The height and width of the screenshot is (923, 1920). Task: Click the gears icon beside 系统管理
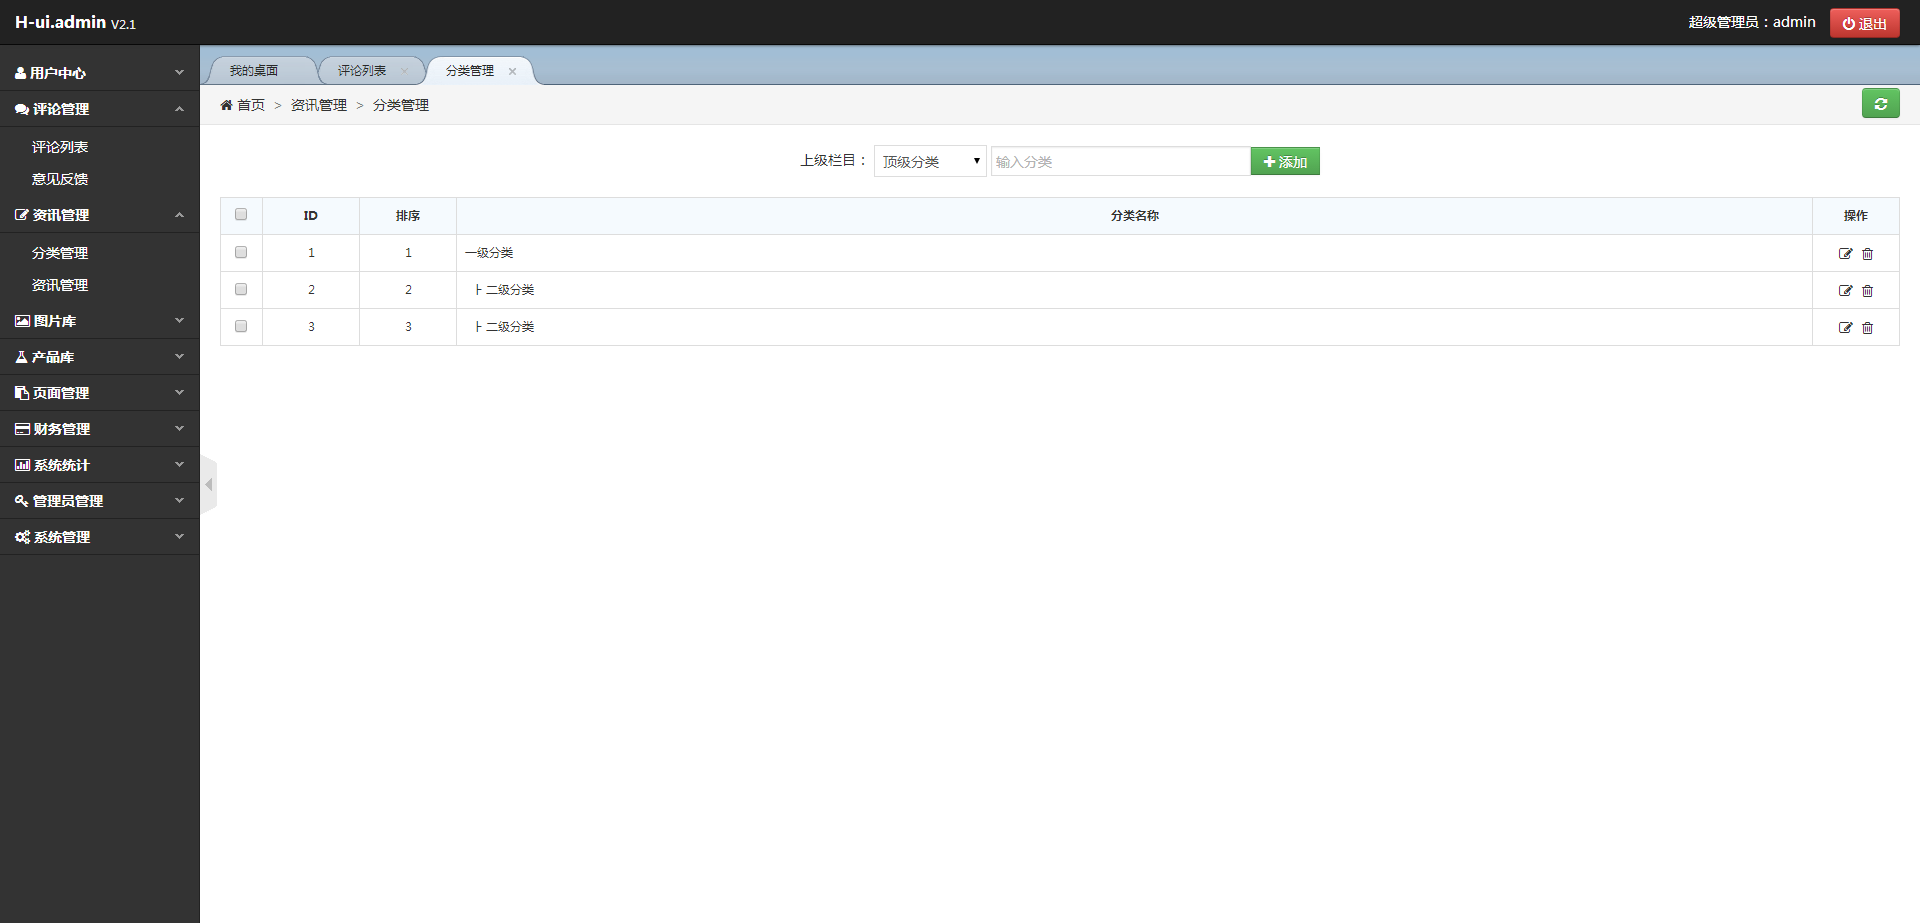[22, 537]
